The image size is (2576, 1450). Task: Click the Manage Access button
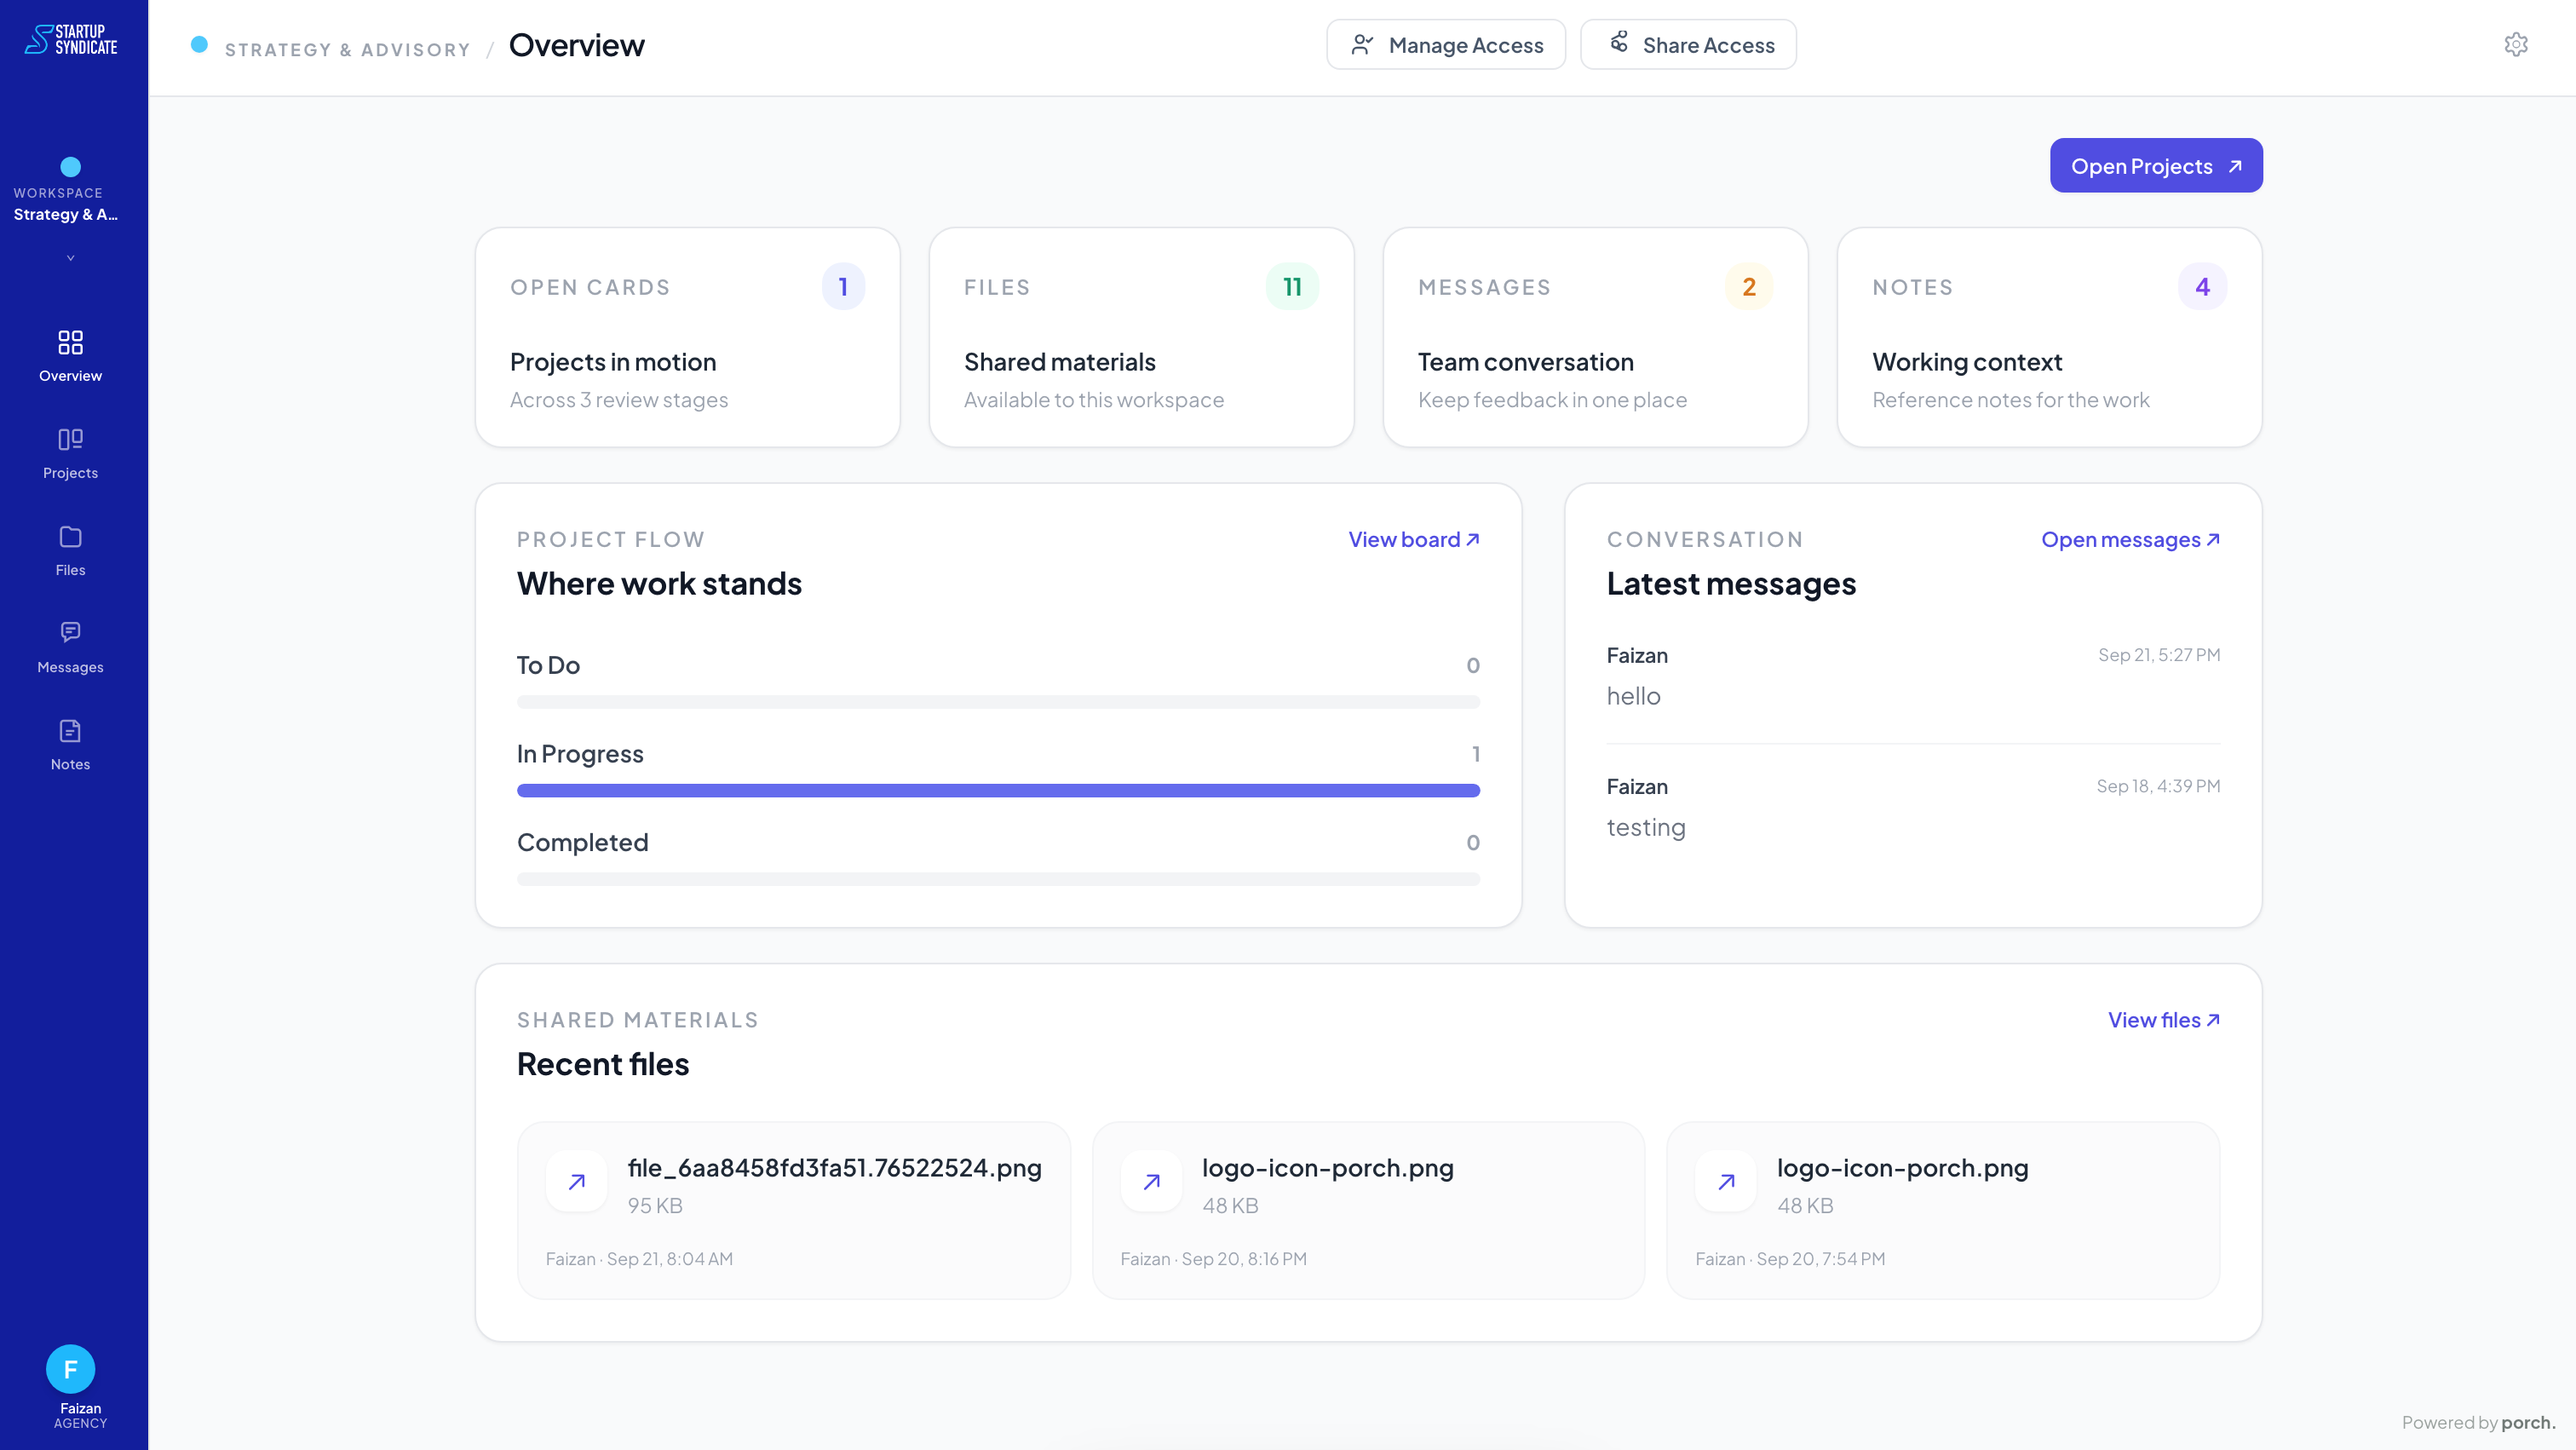tap(1446, 45)
